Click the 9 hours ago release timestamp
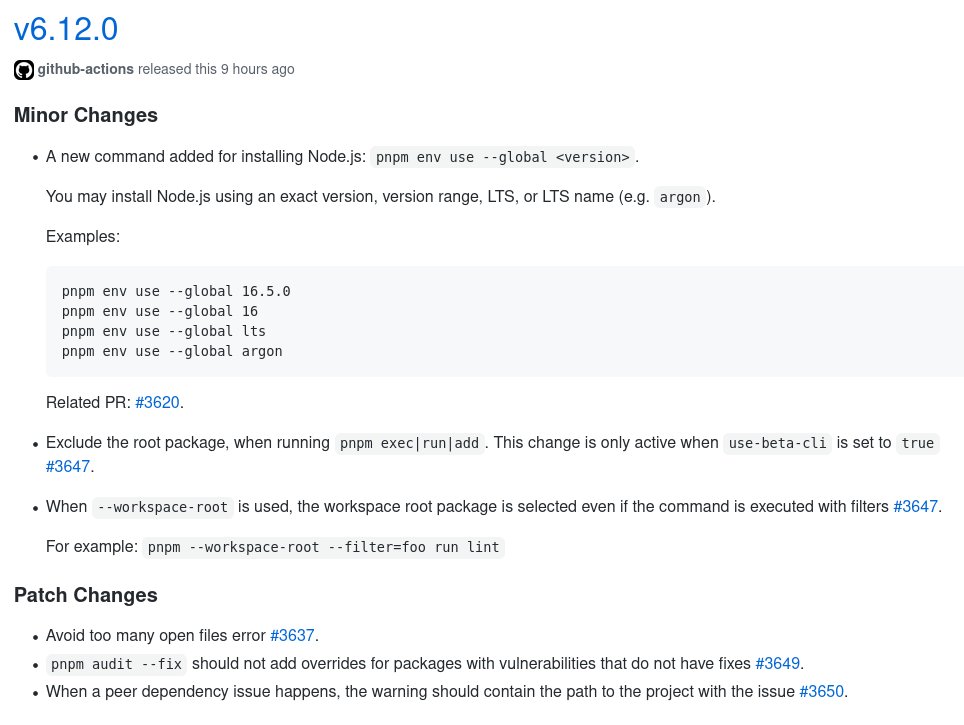Screen dimensions: 964x725 click(258, 69)
